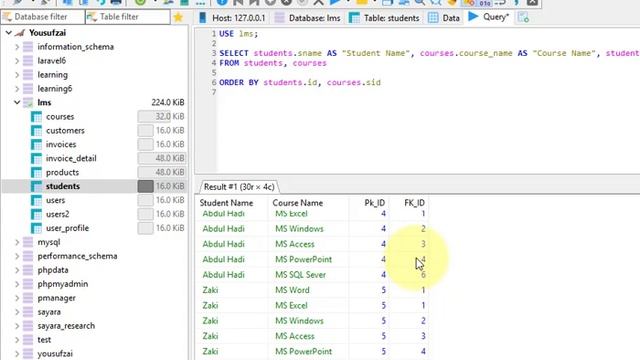The height and width of the screenshot is (360, 640).
Task: Select the students table in tree
Action: [62, 186]
